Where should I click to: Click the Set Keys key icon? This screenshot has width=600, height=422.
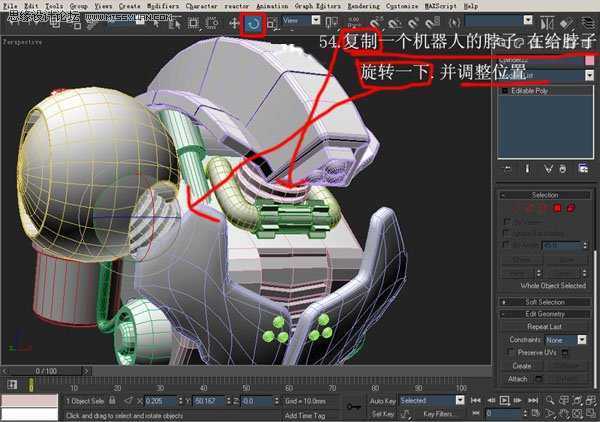(354, 407)
